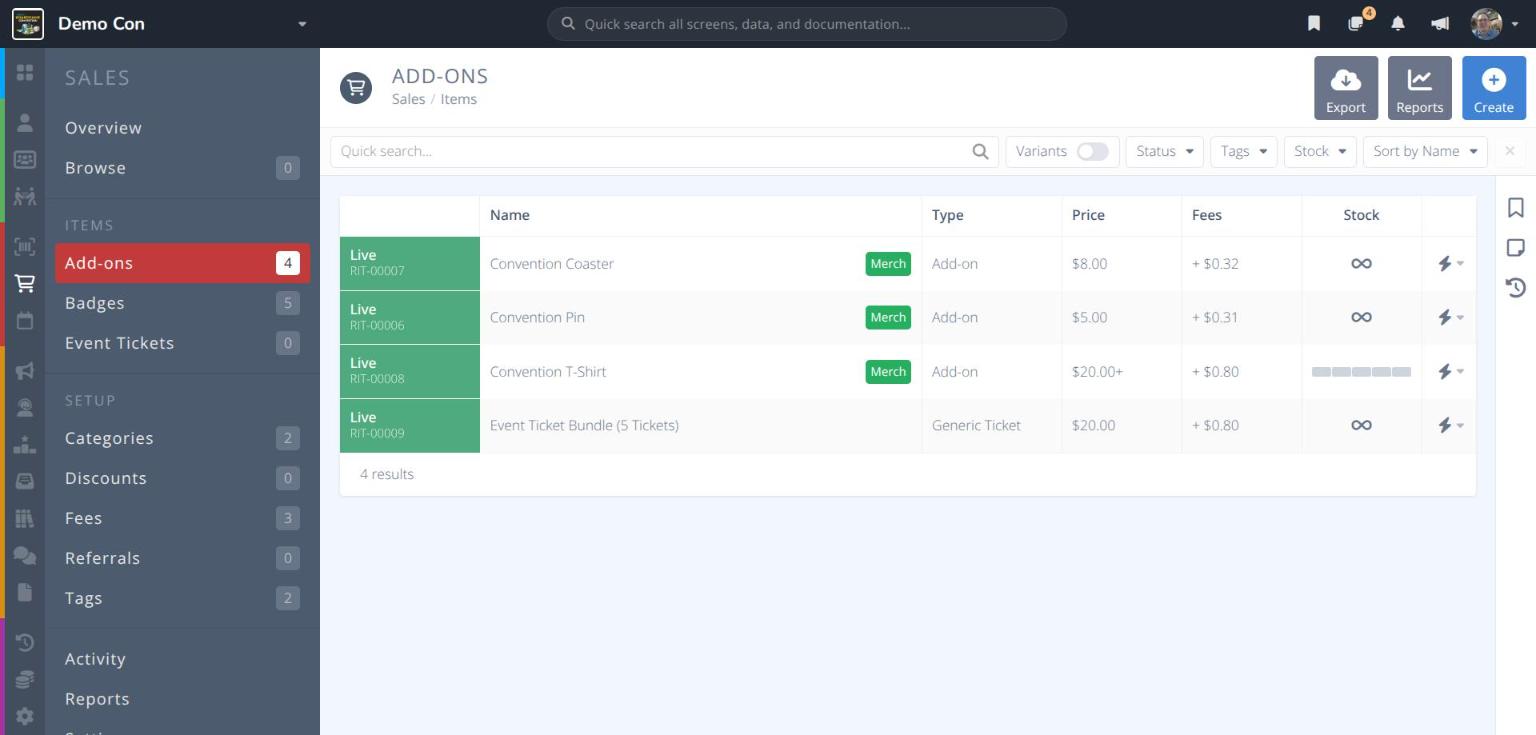Open the settings gear icon in the left rail
Image resolution: width=1536 pixels, height=735 pixels.
point(25,716)
